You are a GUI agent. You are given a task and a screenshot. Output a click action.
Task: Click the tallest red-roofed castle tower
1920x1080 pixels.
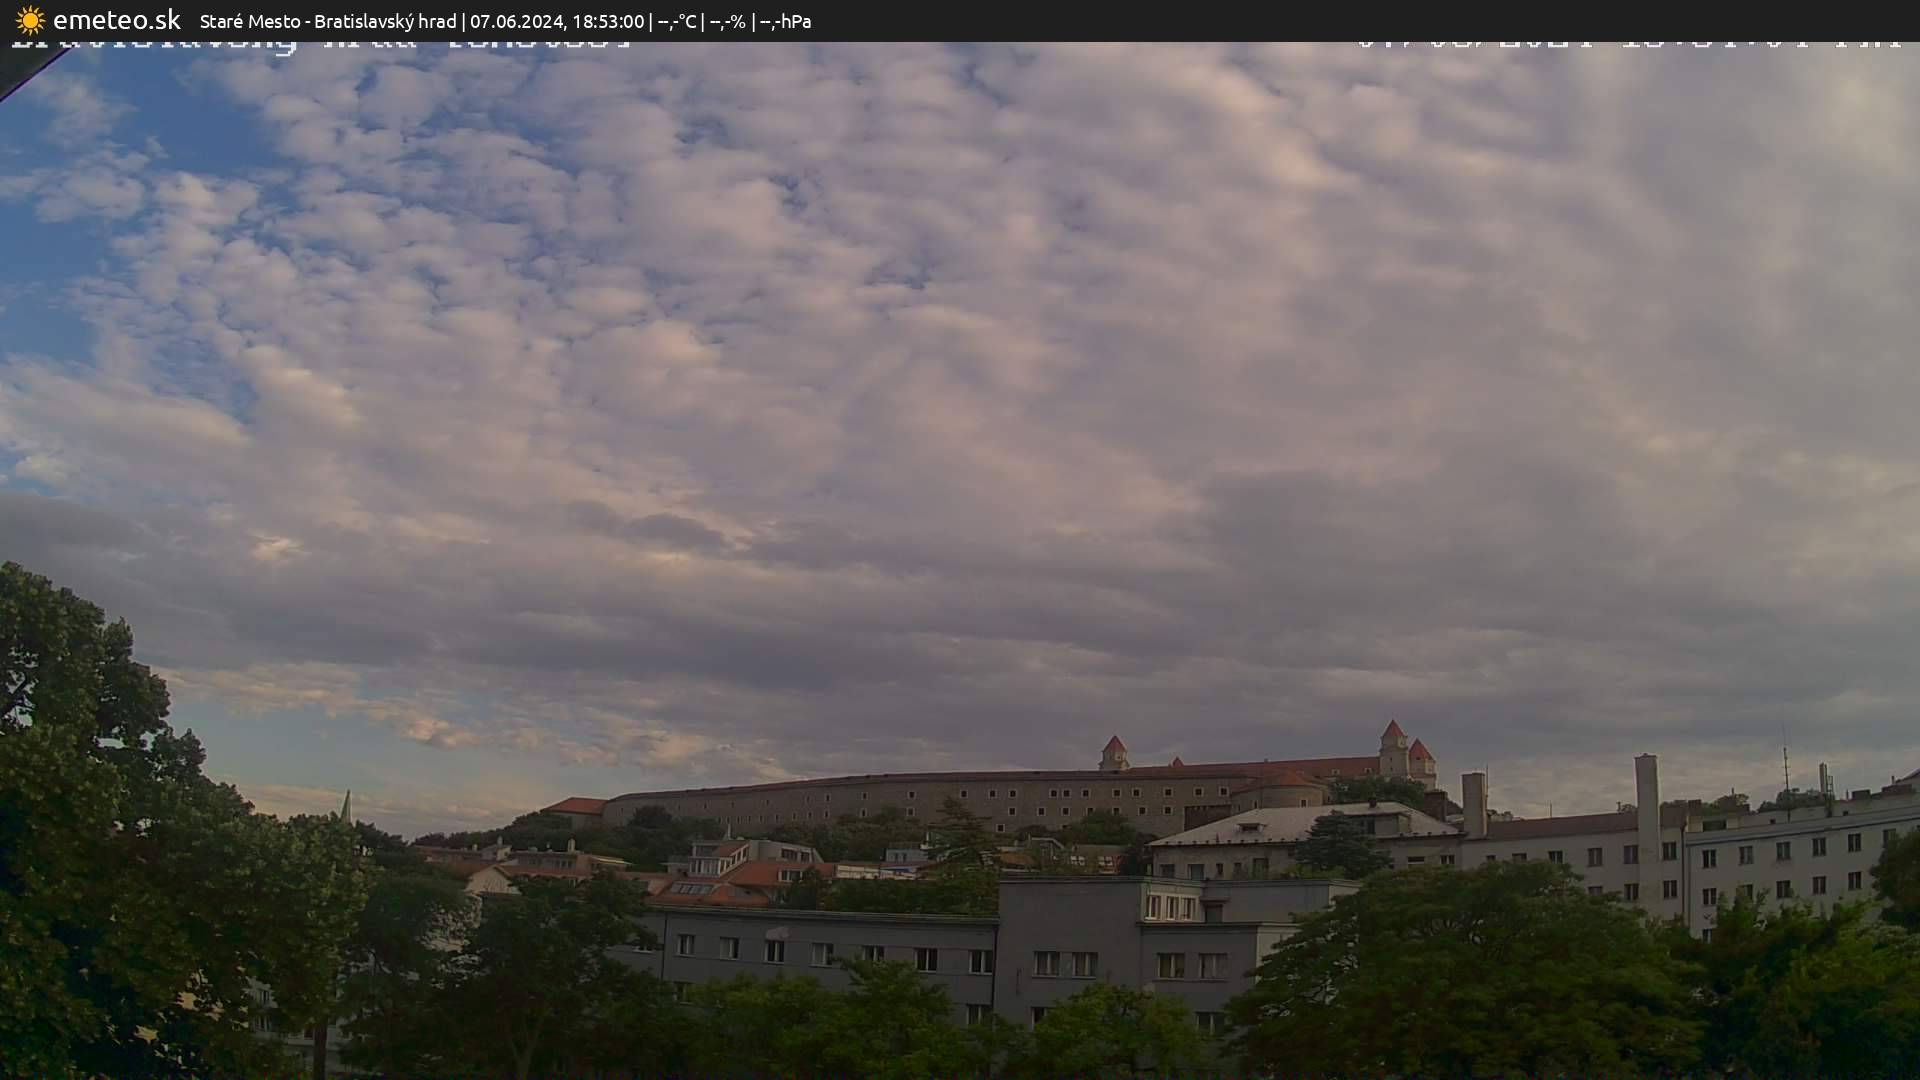coord(1393,747)
